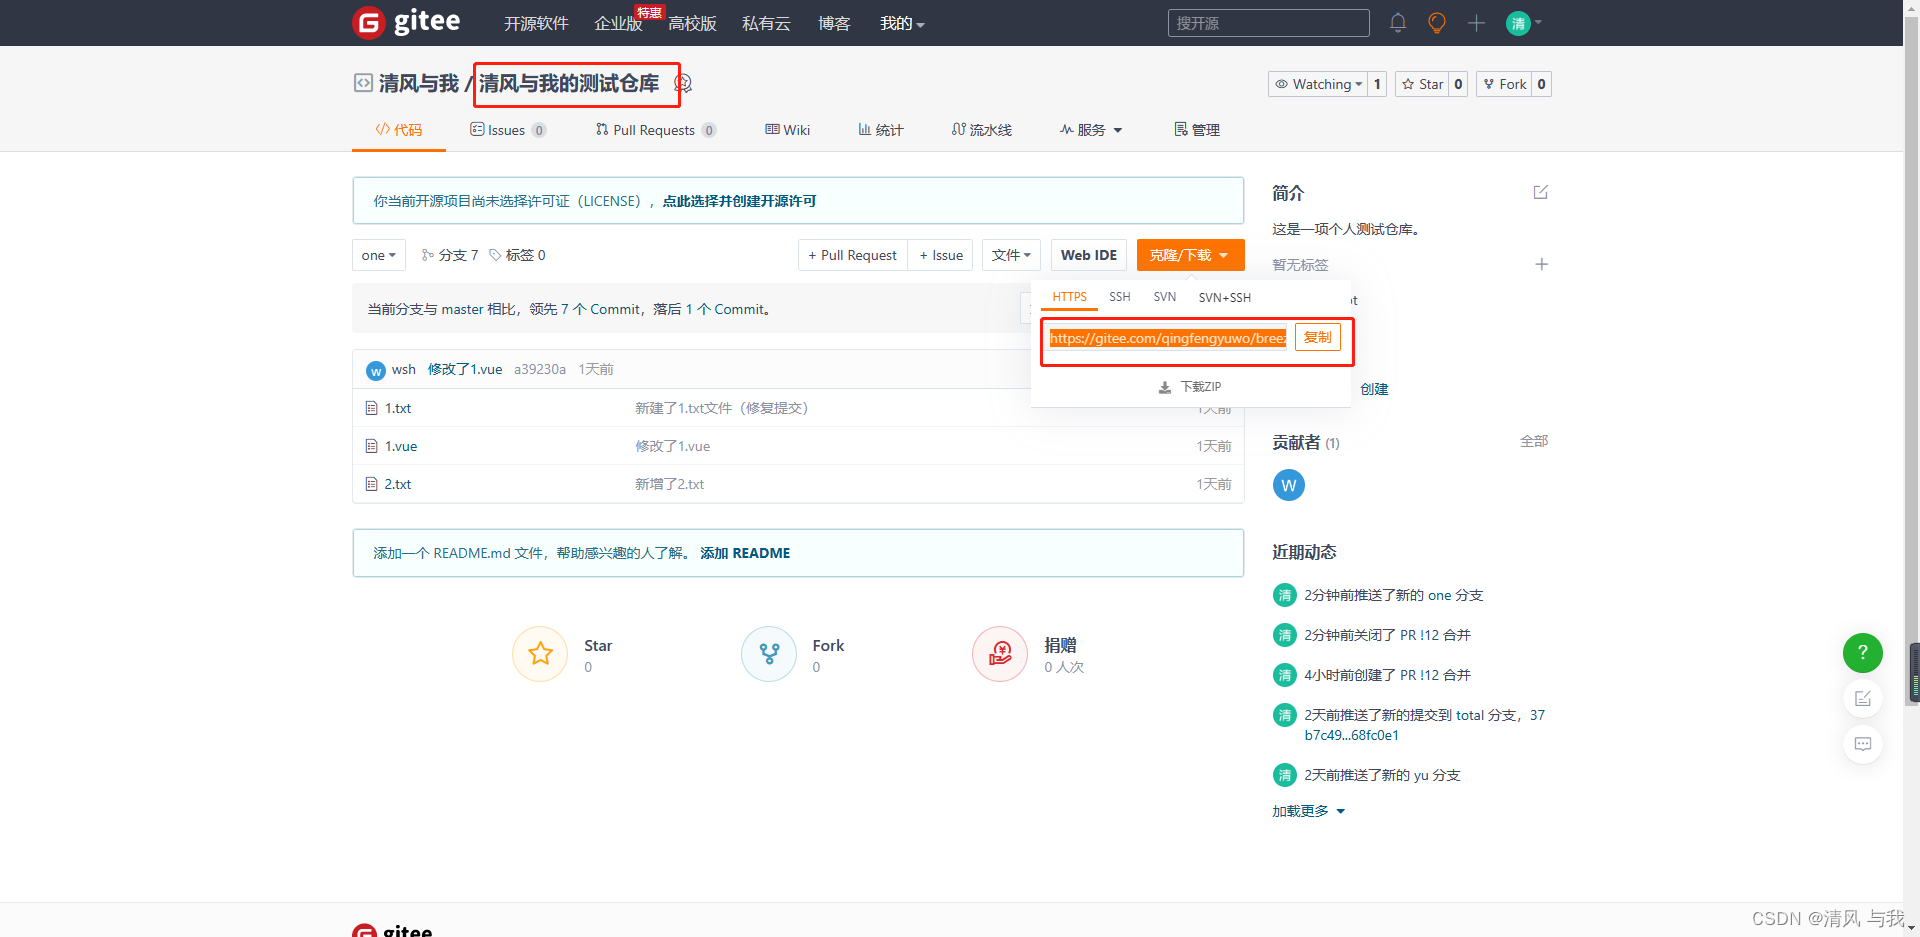This screenshot has height=937, width=1920.
Task: Click the badge icon next to repository name
Action: coord(684,84)
